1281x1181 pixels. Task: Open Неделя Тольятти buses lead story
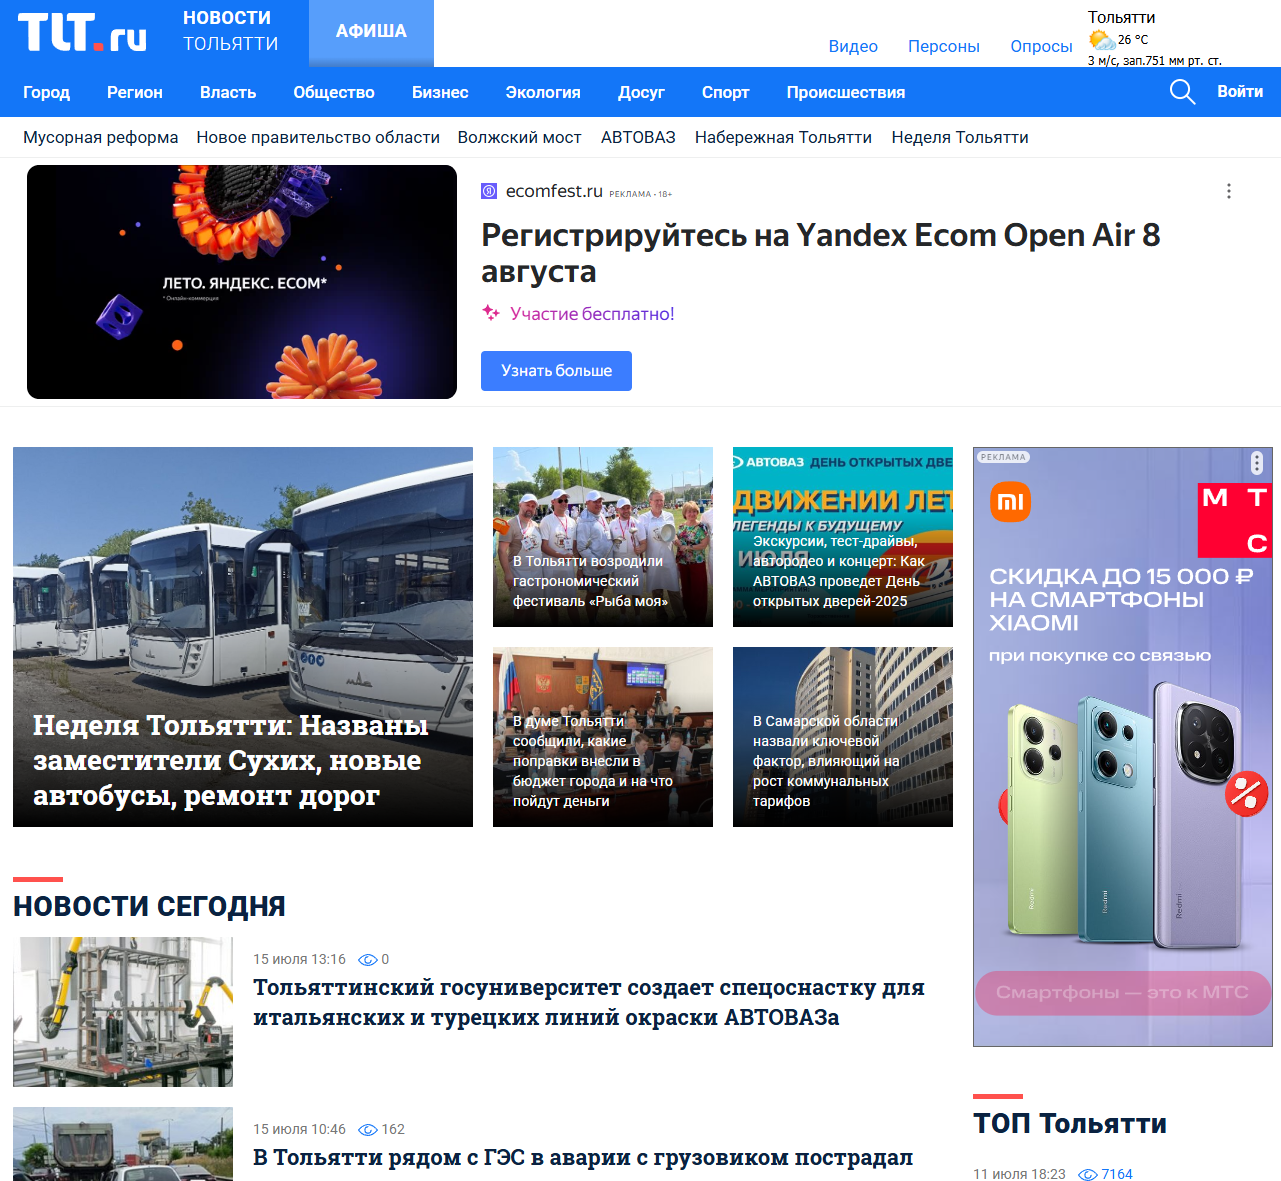click(243, 637)
